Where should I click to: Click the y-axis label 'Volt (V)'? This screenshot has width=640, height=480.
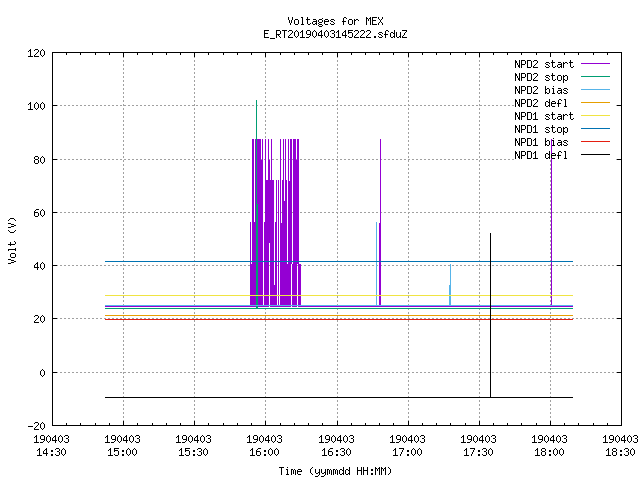12,240
